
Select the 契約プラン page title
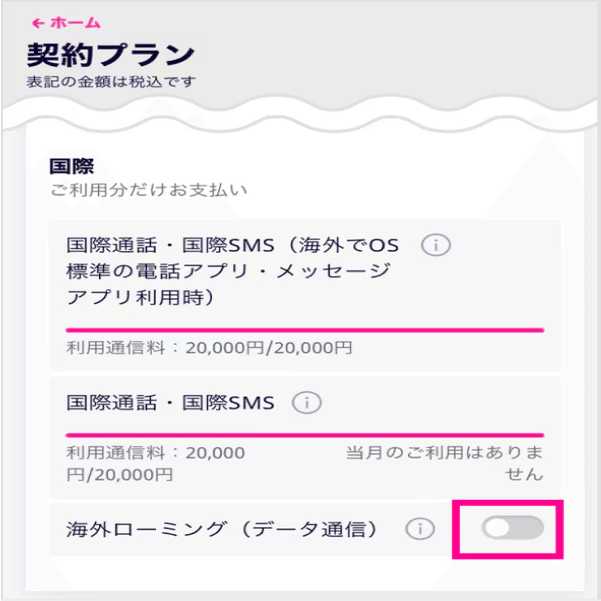click(111, 55)
